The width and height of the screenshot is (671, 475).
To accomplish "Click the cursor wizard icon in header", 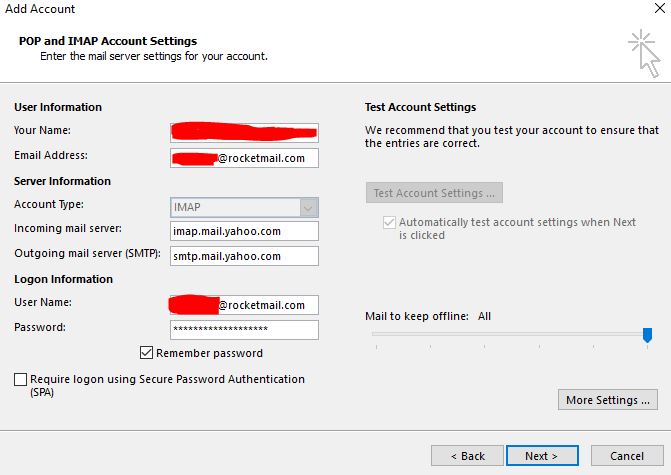I will (644, 54).
